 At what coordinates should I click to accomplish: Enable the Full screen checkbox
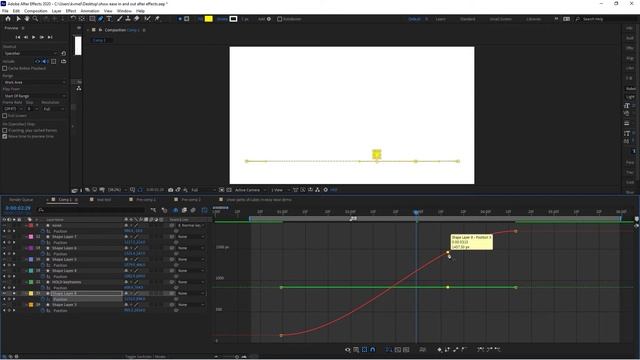point(5,116)
